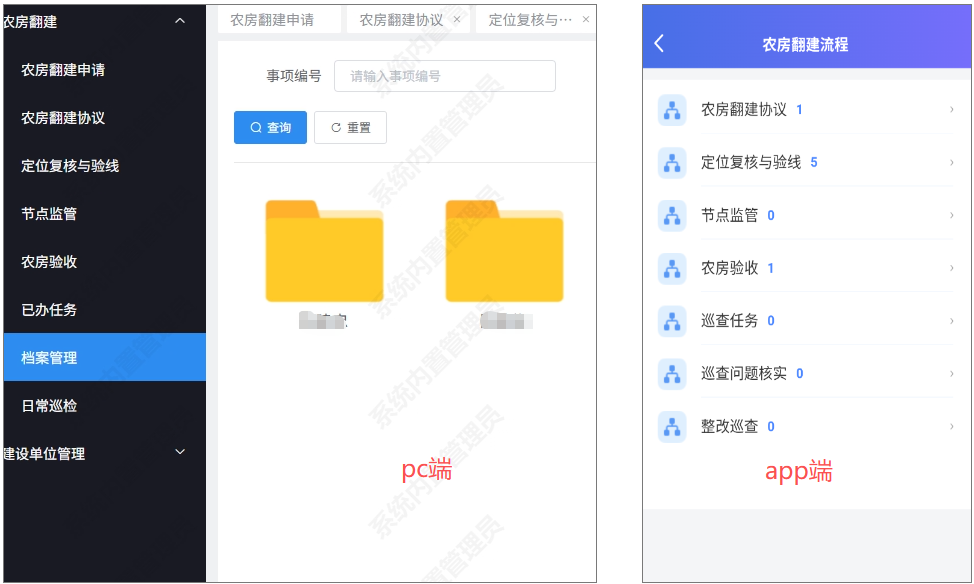974x584 pixels.
Task: Click the 事项编号 input field
Action: click(x=445, y=76)
